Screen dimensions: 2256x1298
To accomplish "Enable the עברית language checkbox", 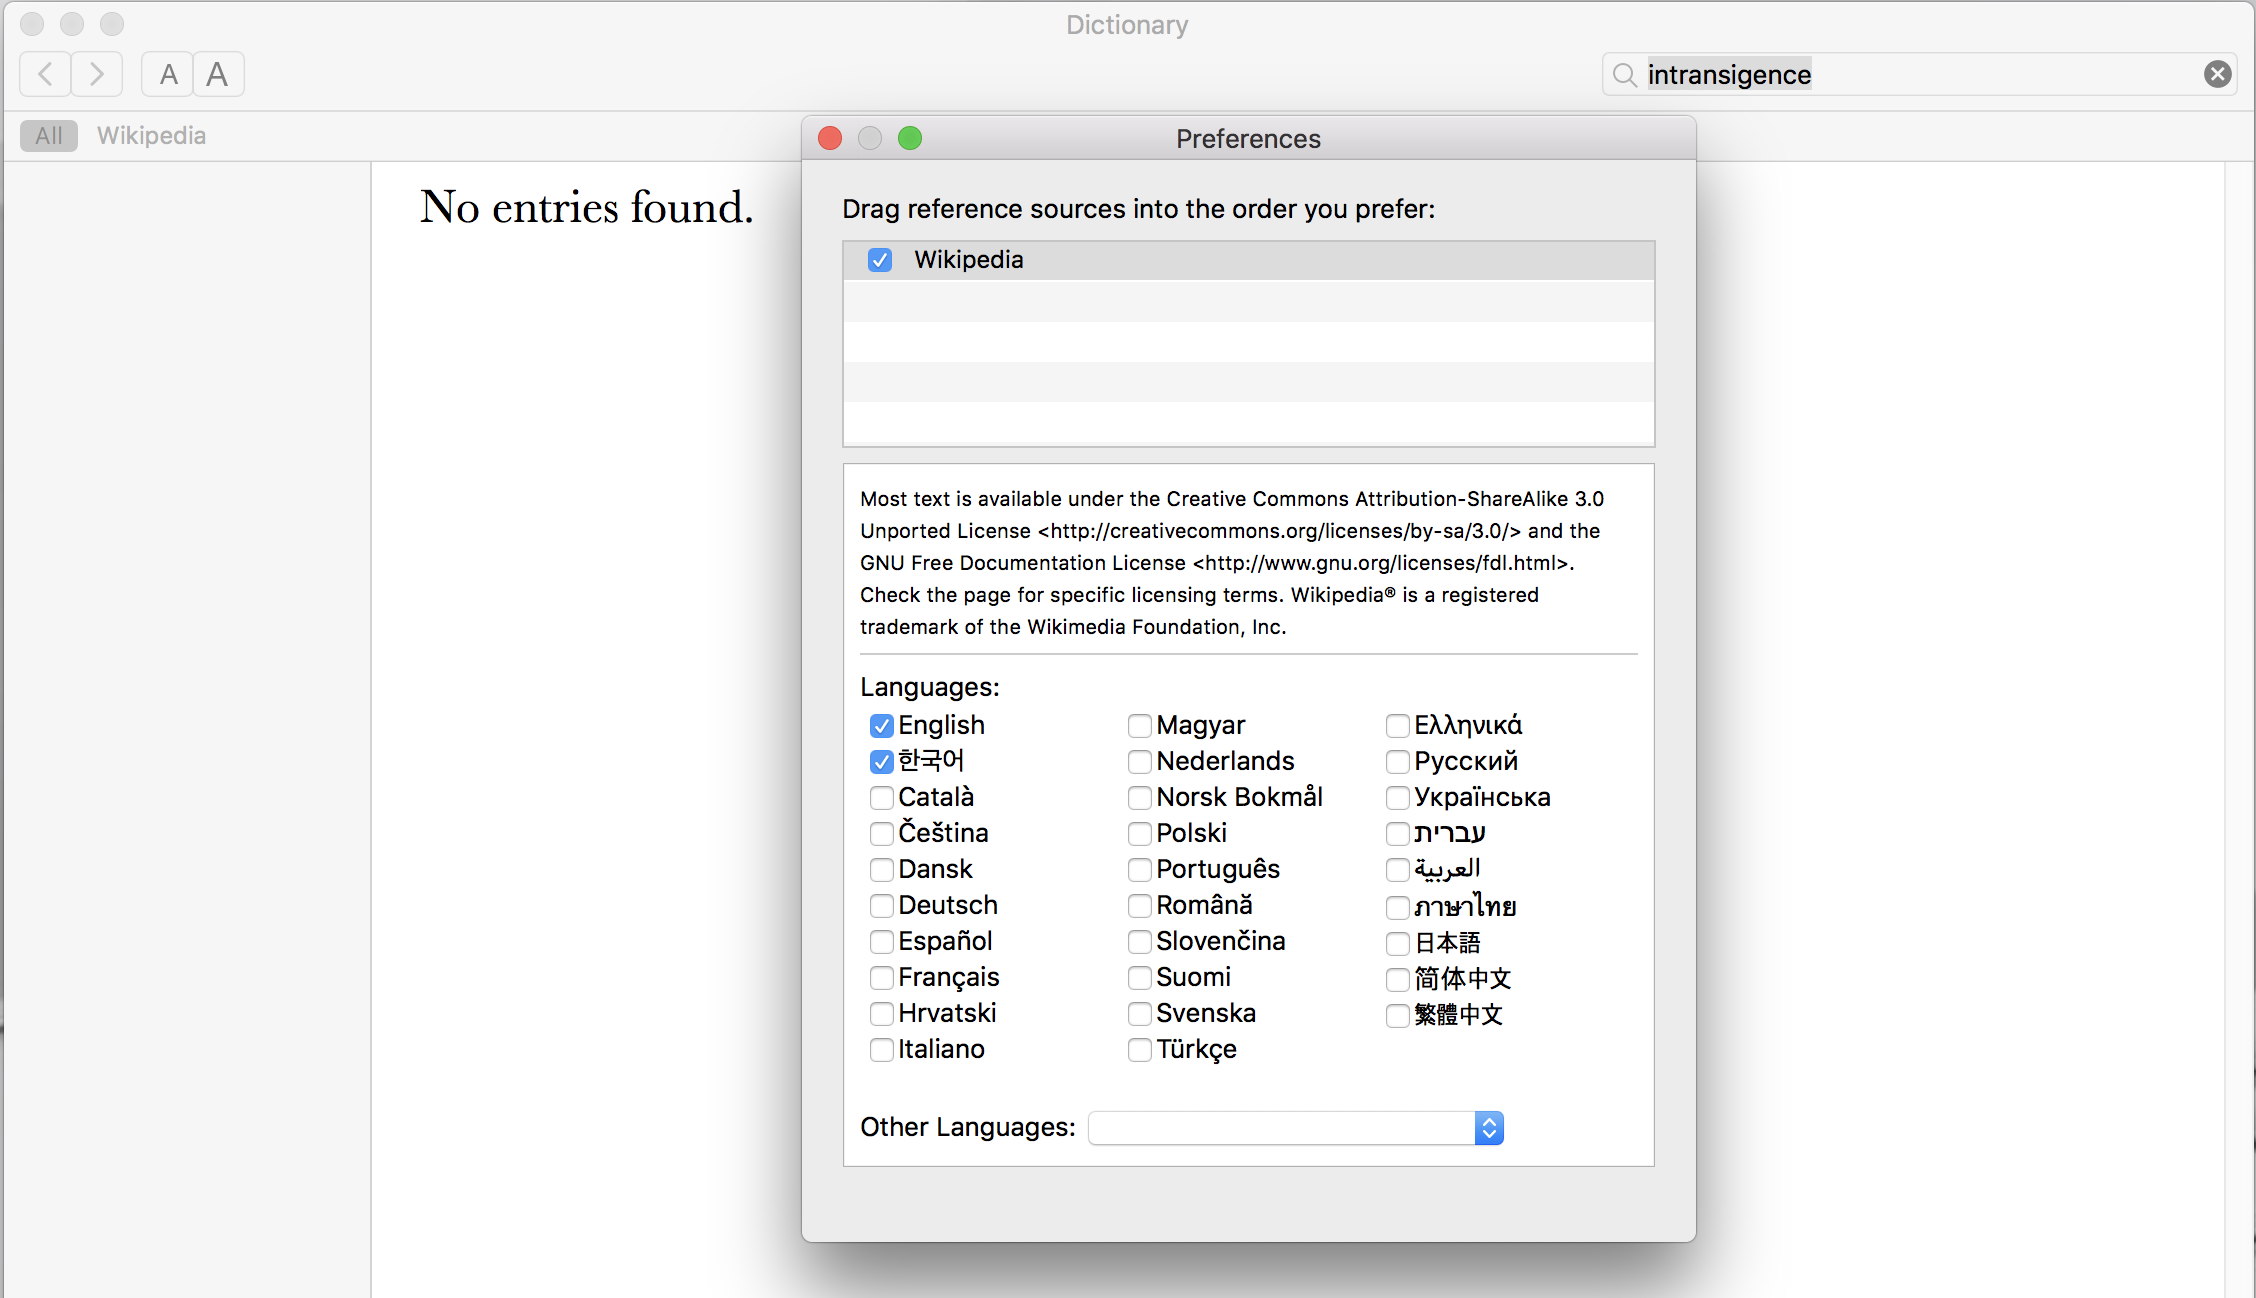I will click(x=1397, y=833).
